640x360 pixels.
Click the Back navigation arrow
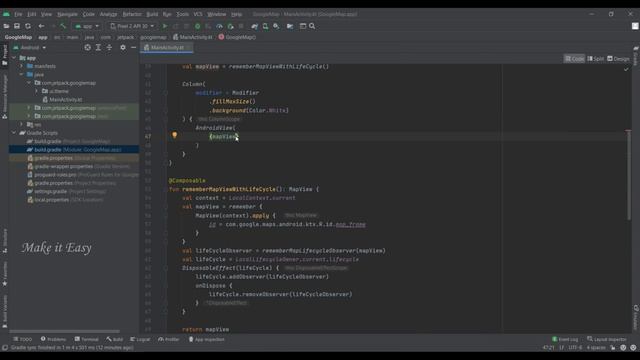[41, 26]
